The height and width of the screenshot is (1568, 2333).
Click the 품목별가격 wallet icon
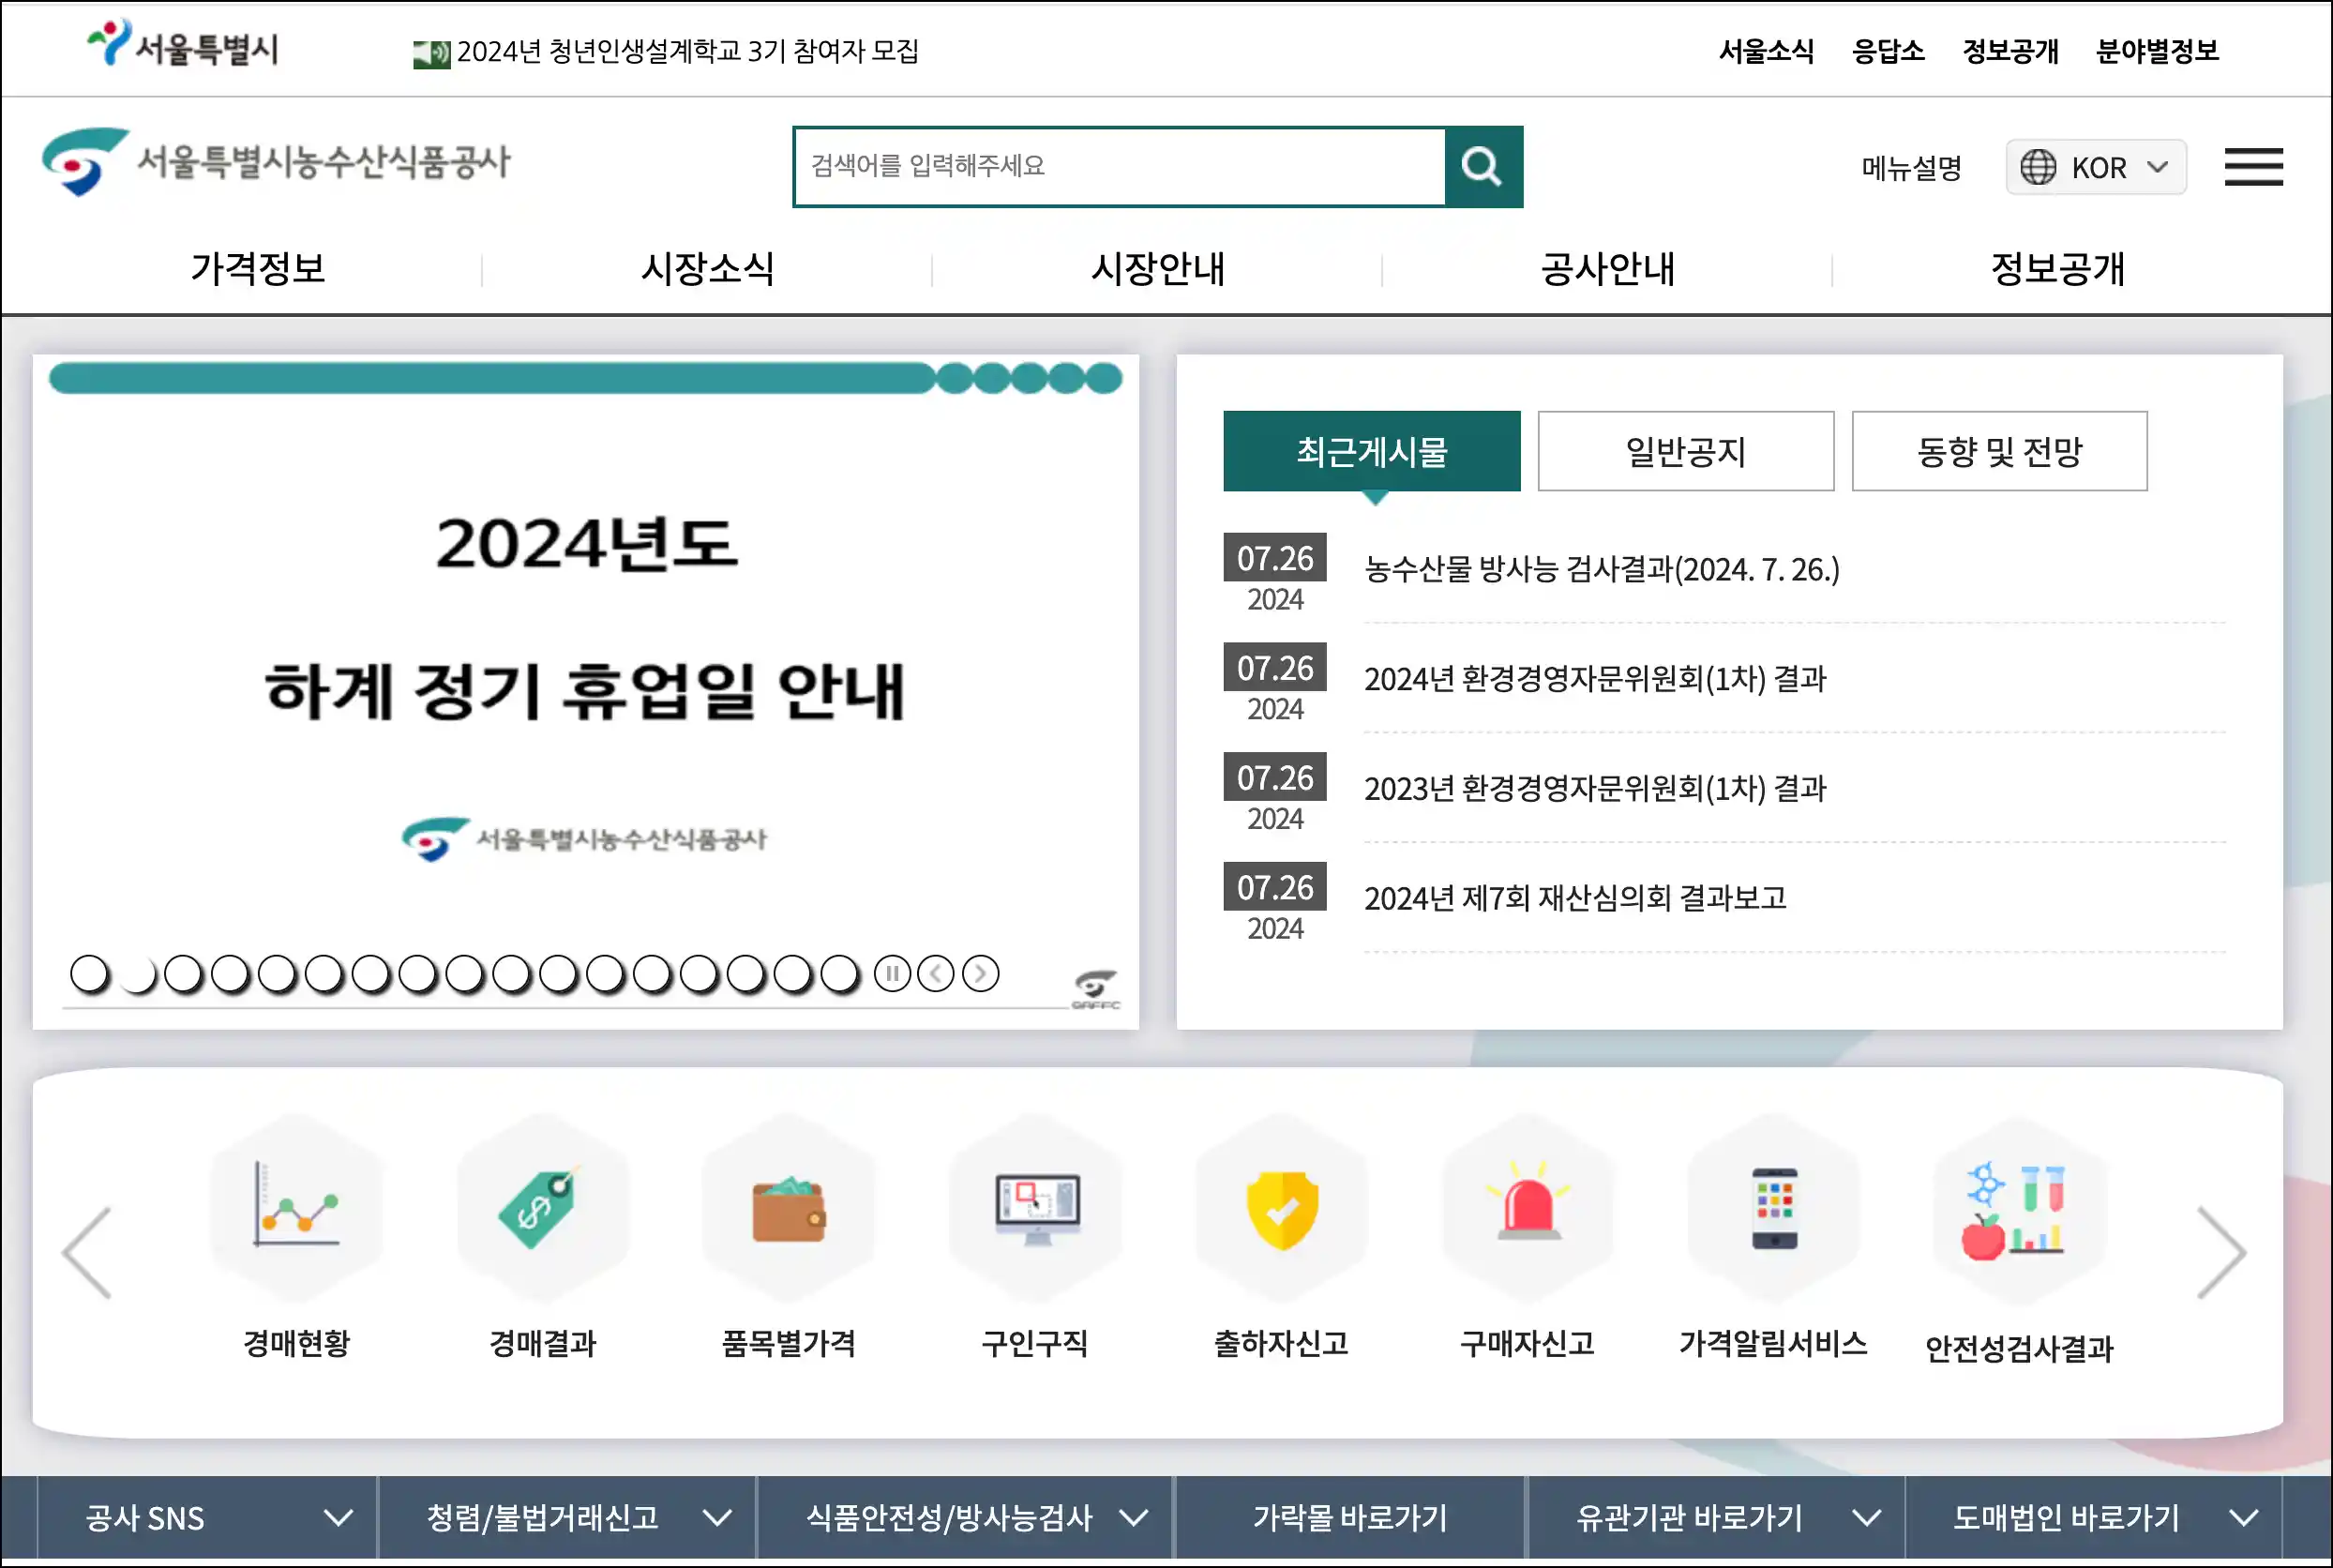788,1208
